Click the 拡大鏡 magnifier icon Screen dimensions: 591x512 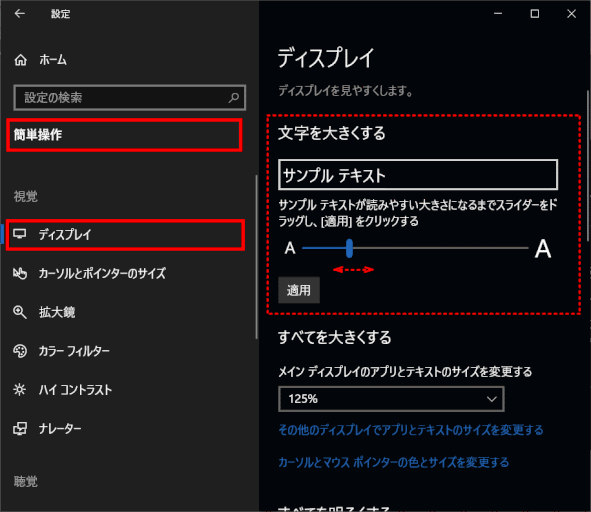(20, 312)
